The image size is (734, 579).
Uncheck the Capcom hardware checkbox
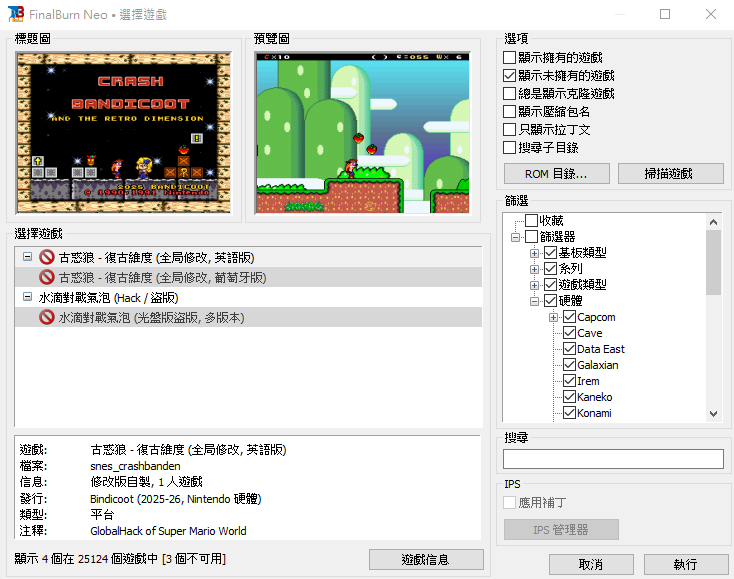click(569, 317)
